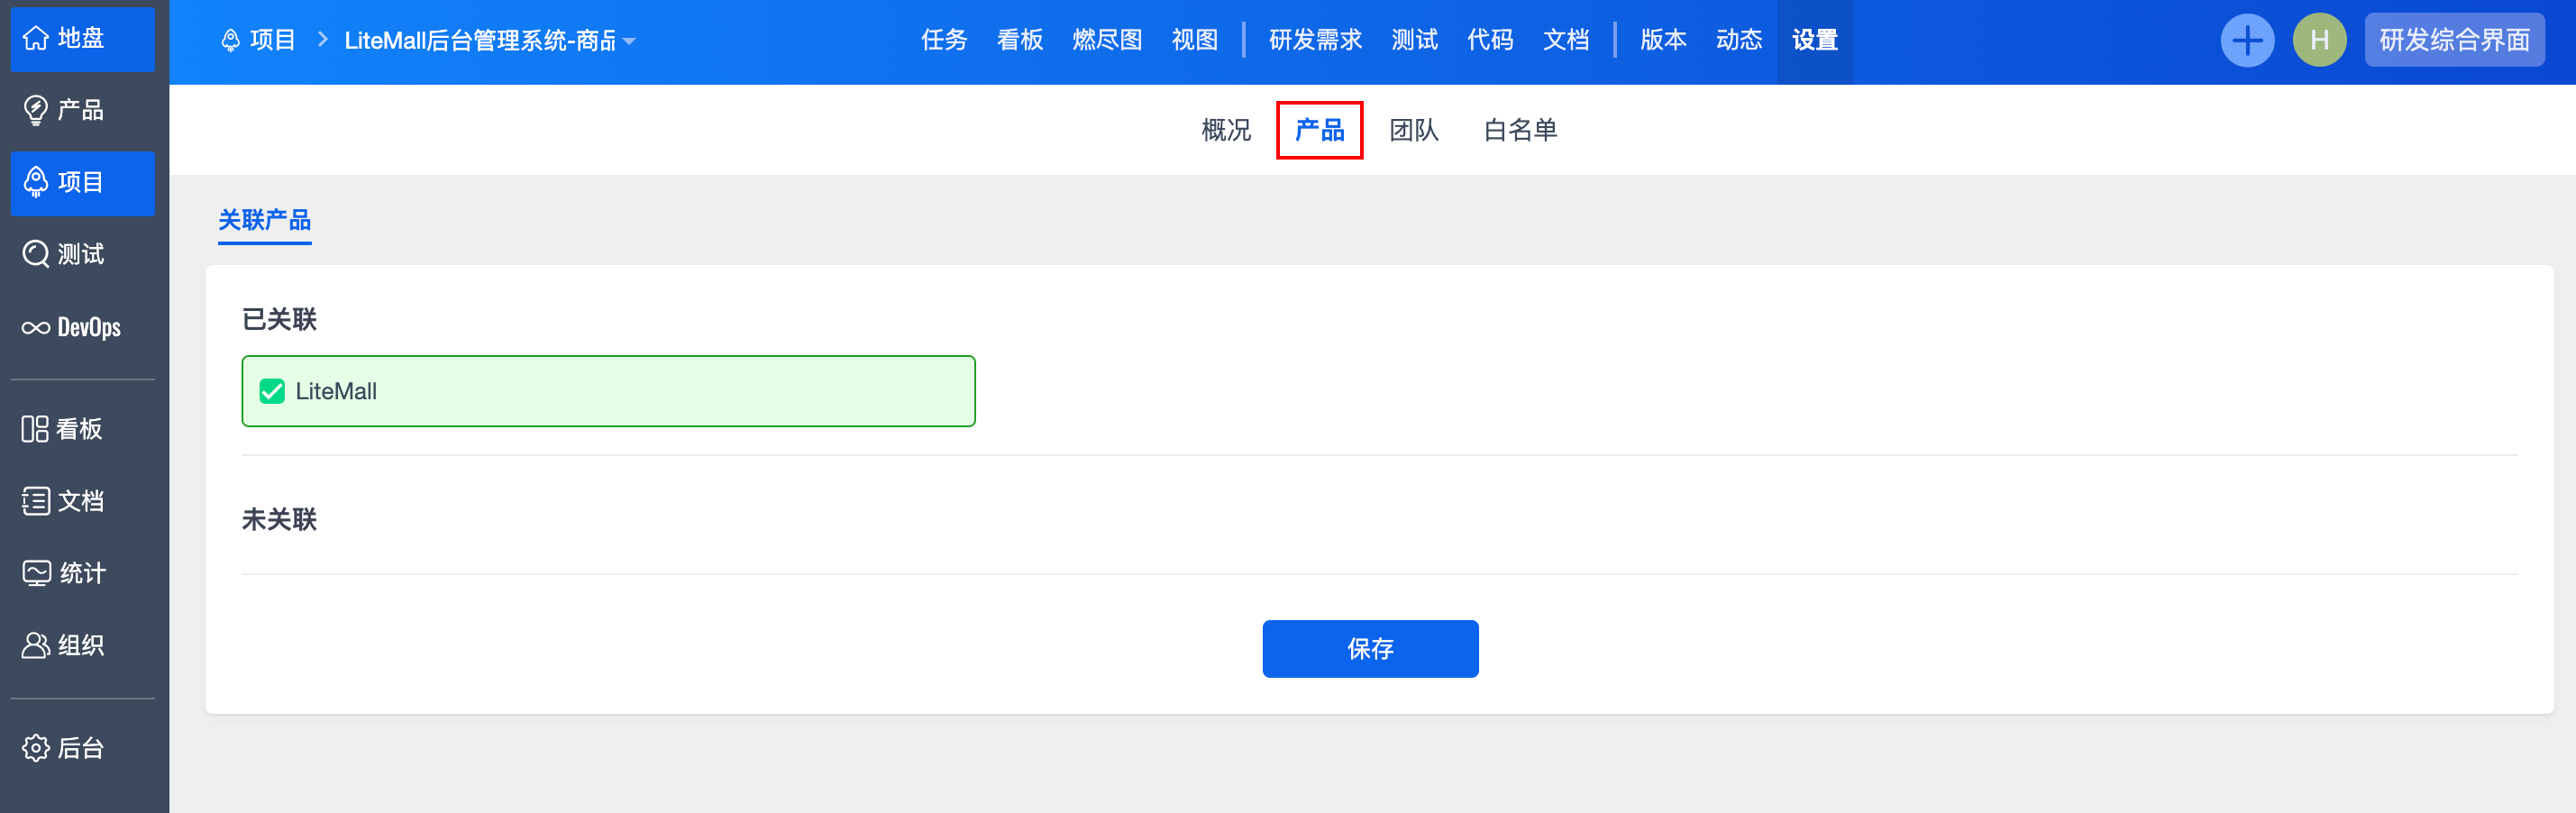
Task: Uncheck the LiteMall product checkbox
Action: pyautogui.click(x=272, y=391)
